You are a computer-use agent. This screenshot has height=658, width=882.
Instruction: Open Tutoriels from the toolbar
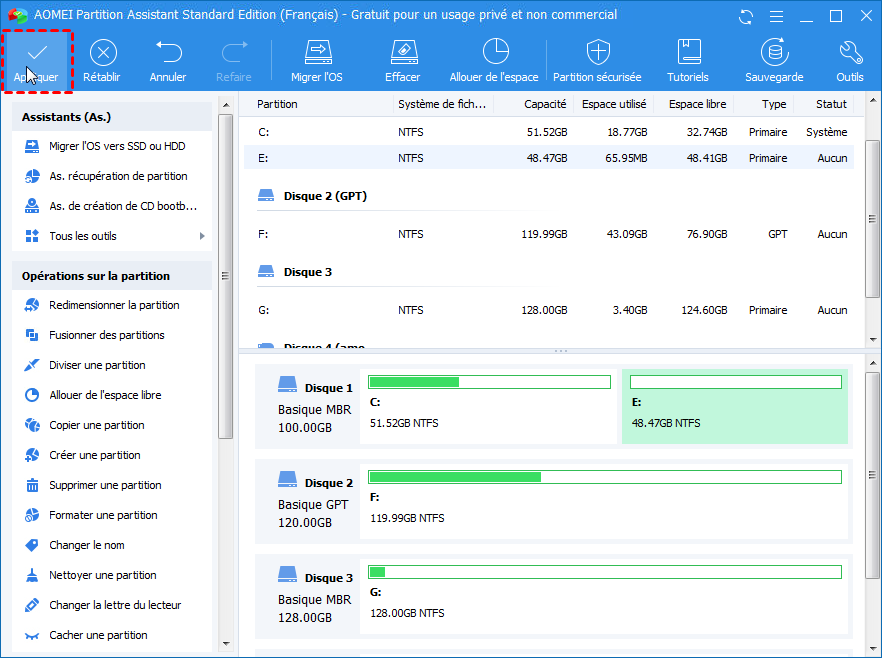click(x=688, y=54)
